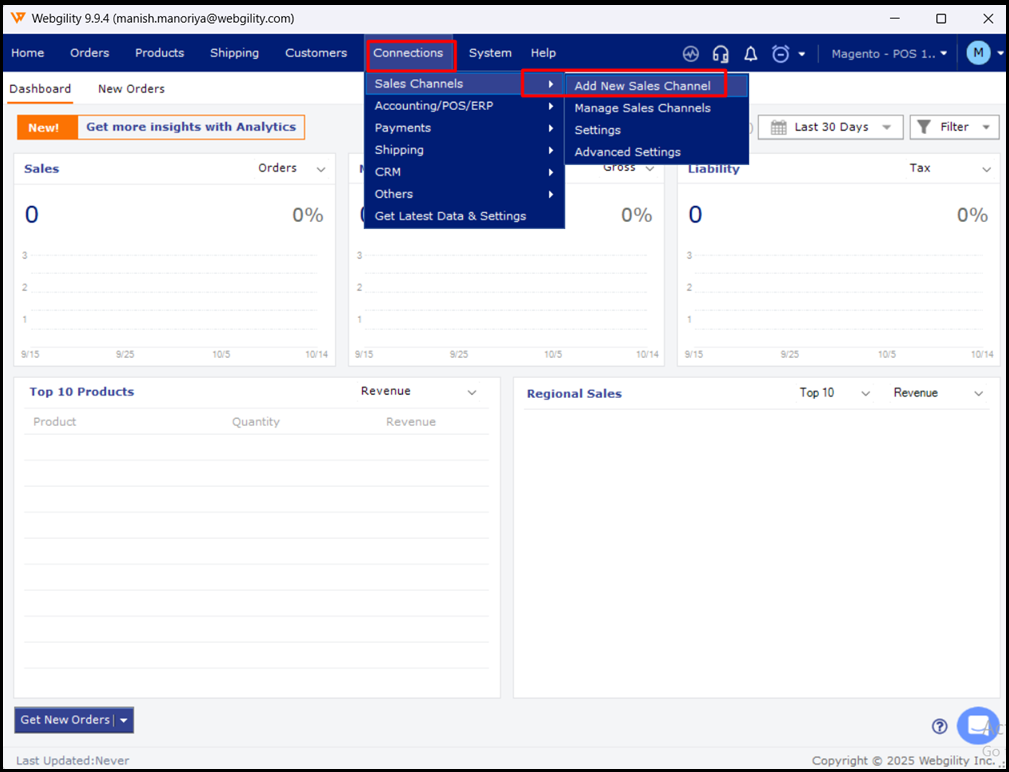Expand the Filter dropdown

click(x=954, y=127)
